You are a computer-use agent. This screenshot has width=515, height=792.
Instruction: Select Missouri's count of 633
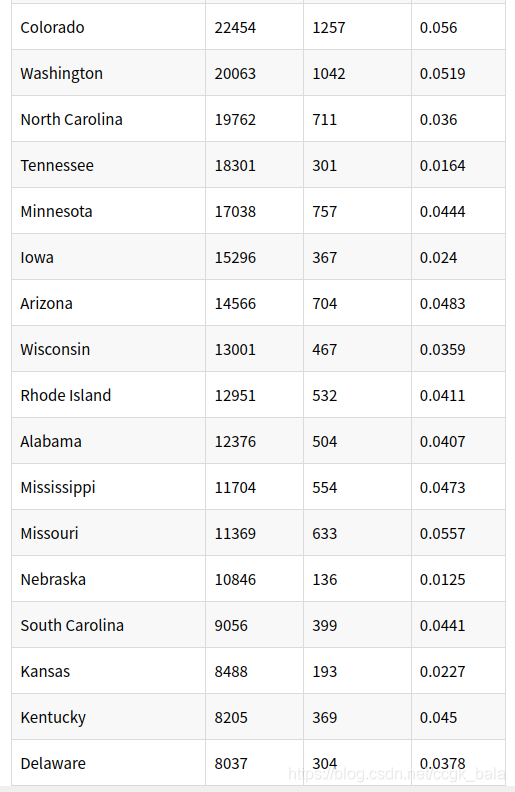pos(324,533)
